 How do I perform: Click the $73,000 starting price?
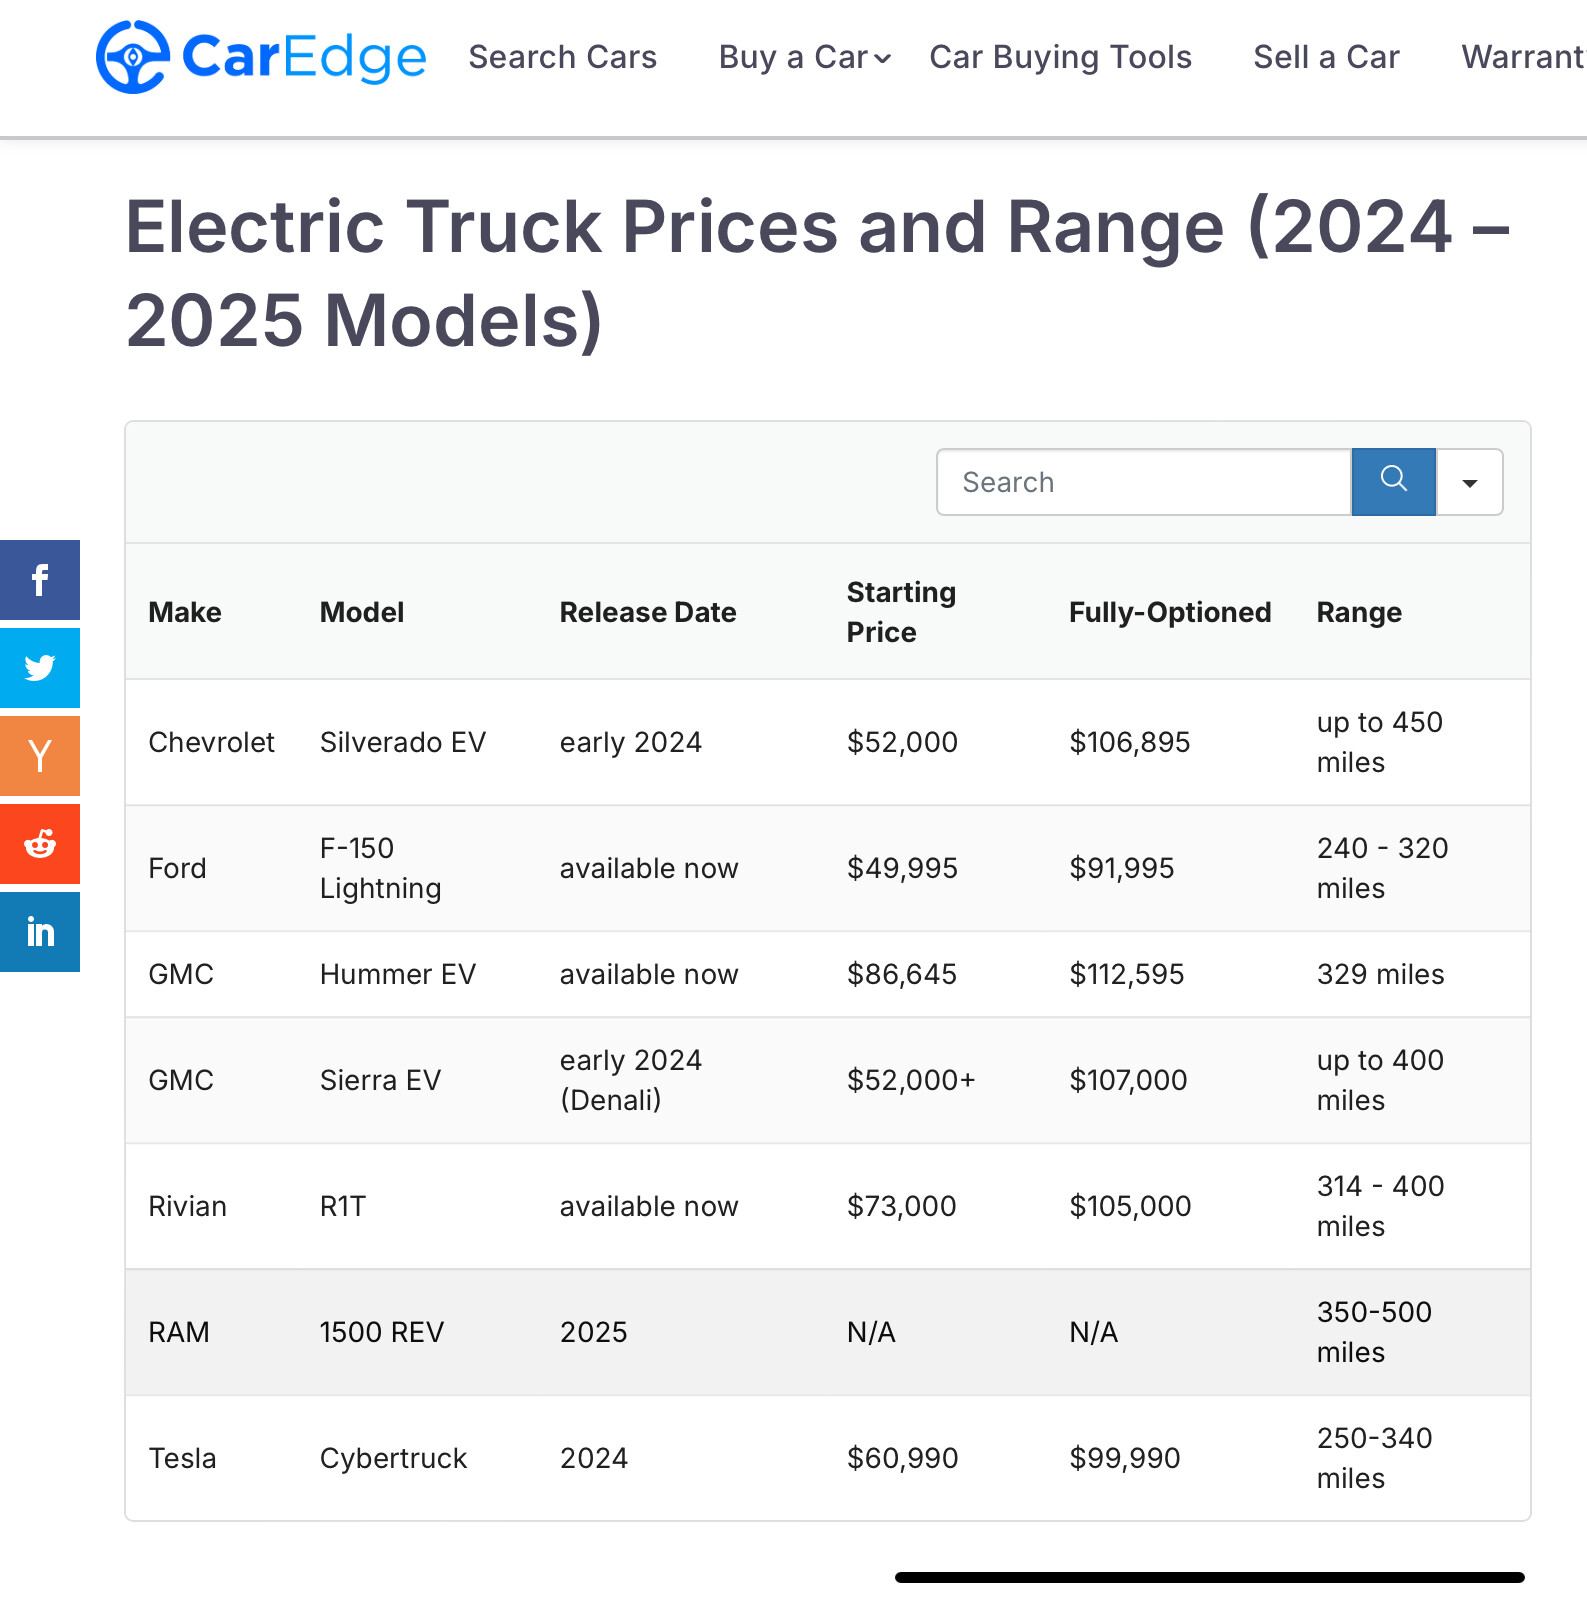pyautogui.click(x=902, y=1206)
